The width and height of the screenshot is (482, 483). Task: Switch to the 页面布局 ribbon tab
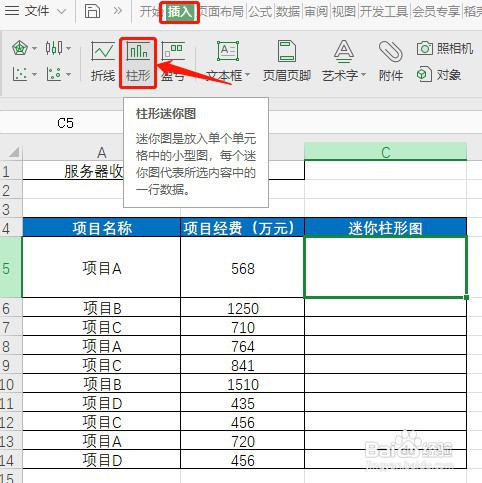click(x=222, y=12)
